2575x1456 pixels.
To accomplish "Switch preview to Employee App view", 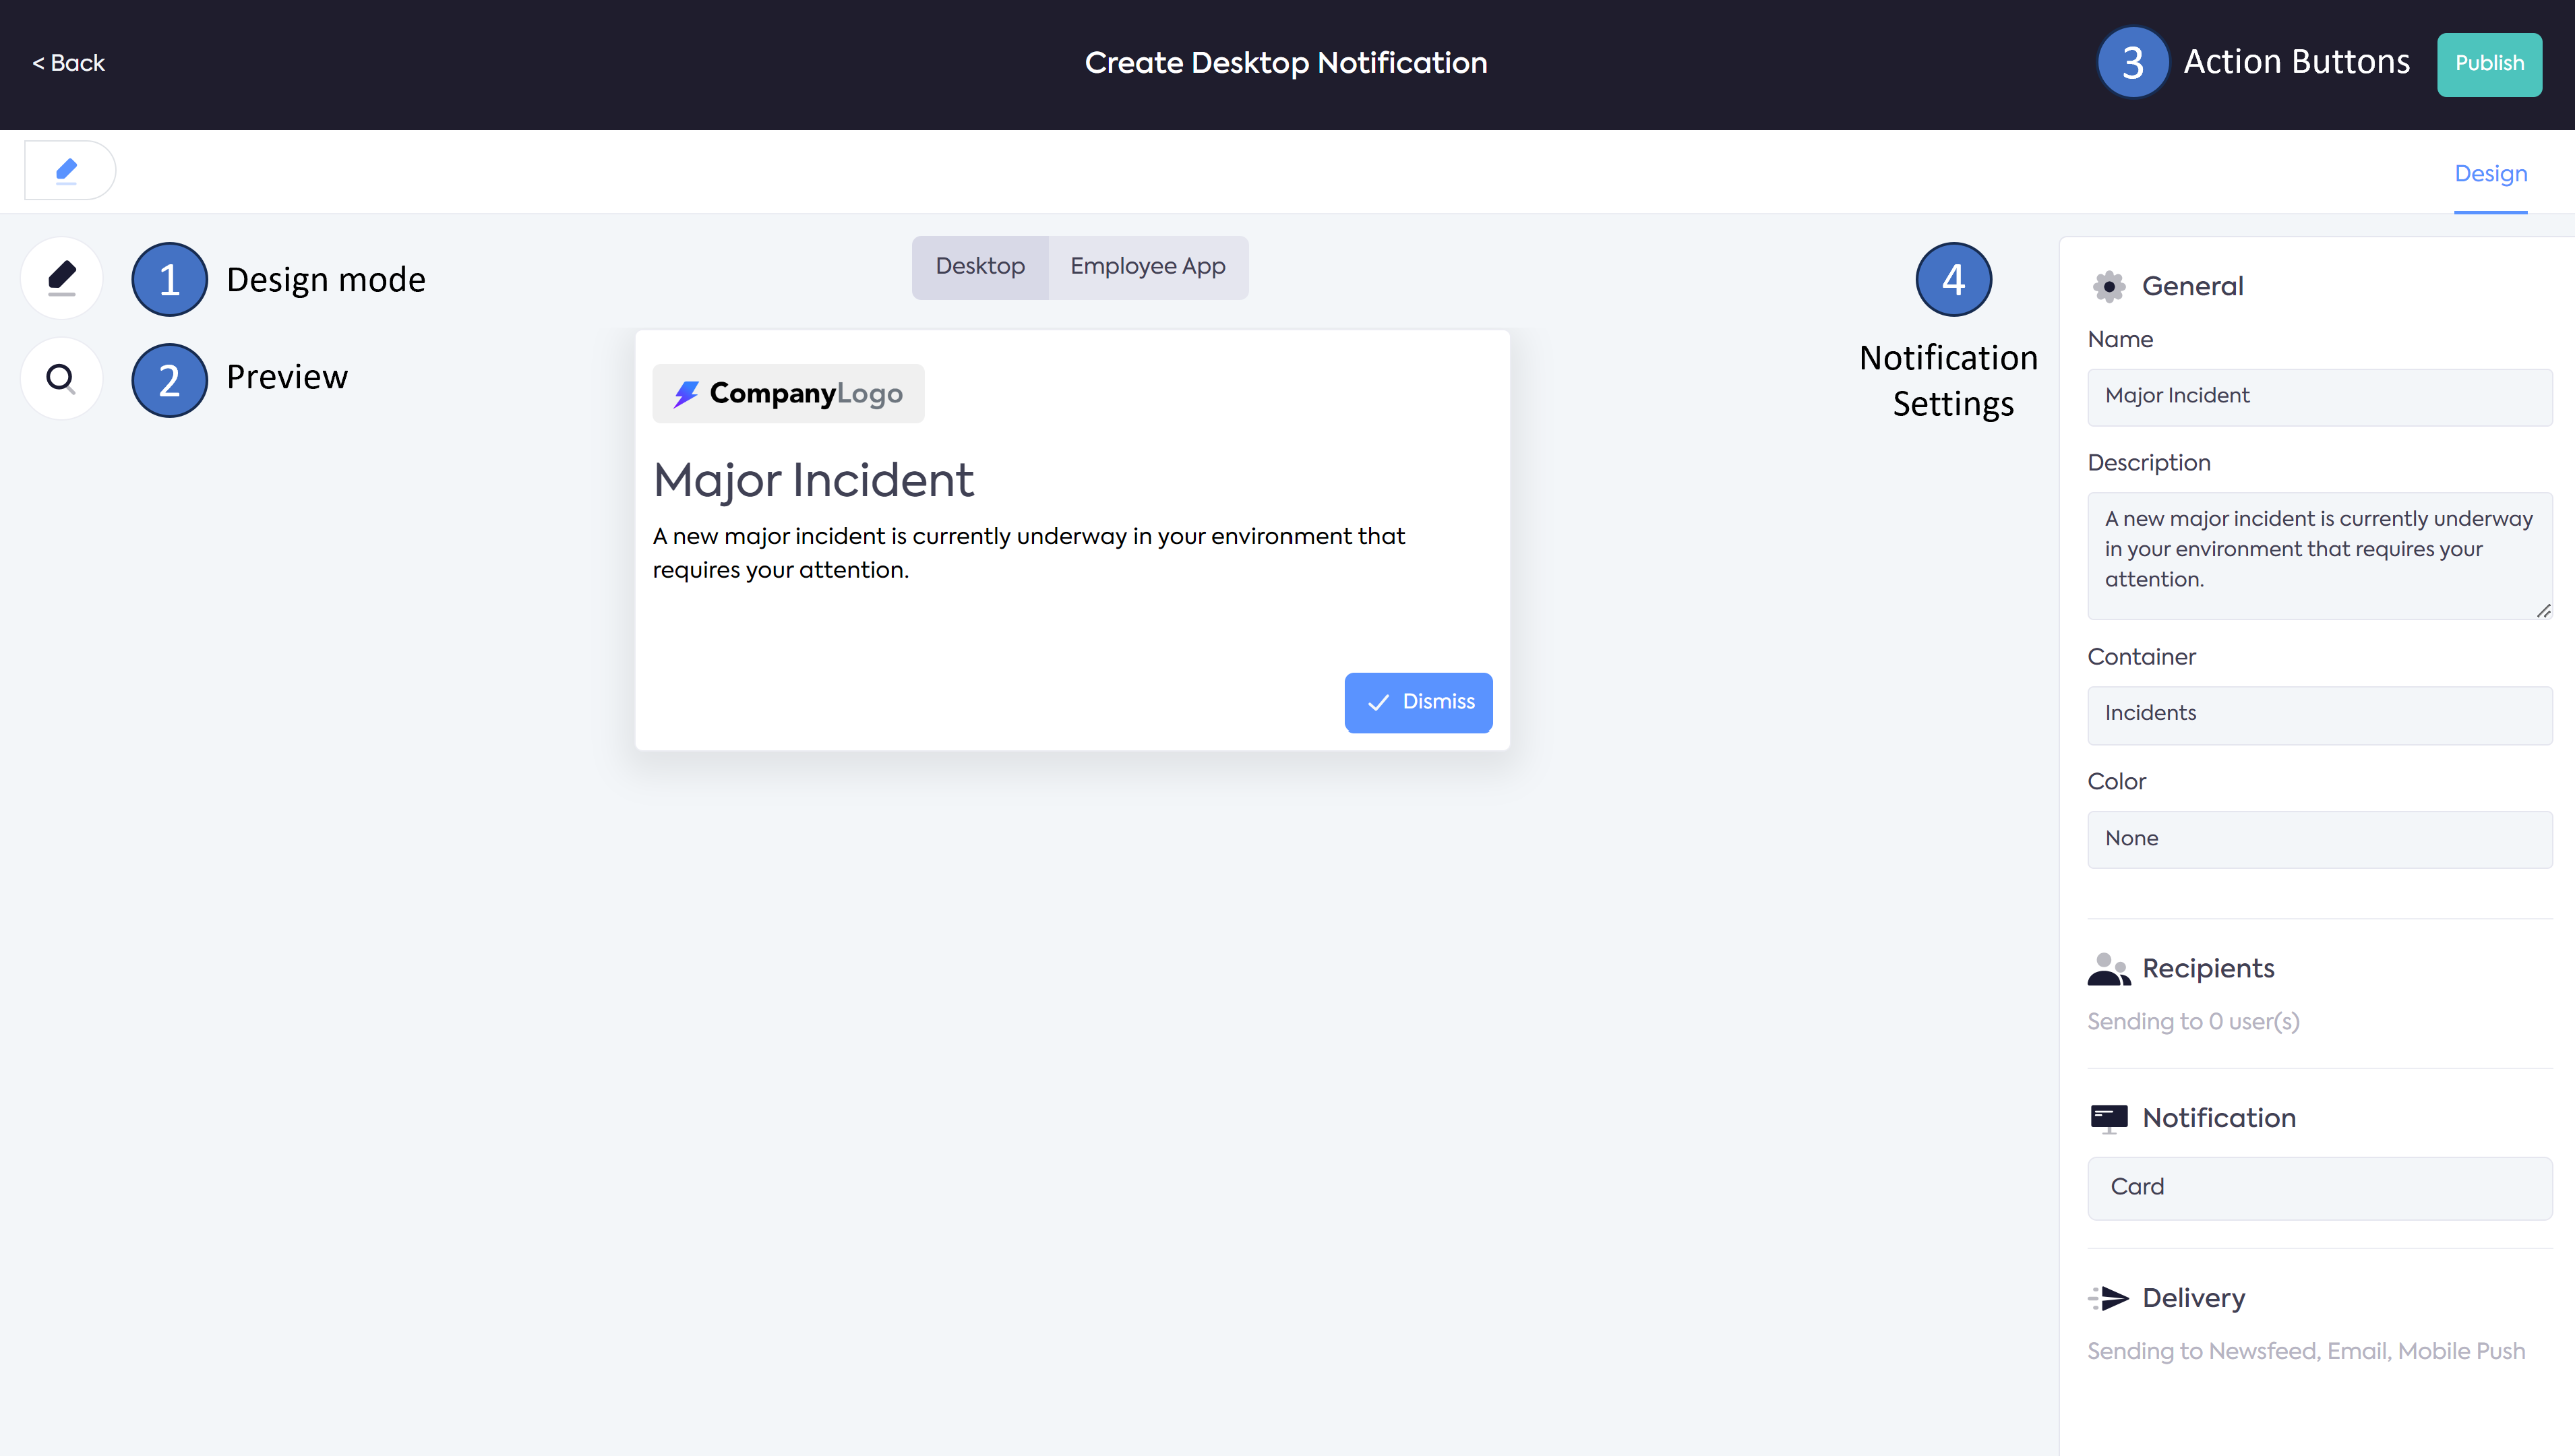I will click(x=1147, y=267).
